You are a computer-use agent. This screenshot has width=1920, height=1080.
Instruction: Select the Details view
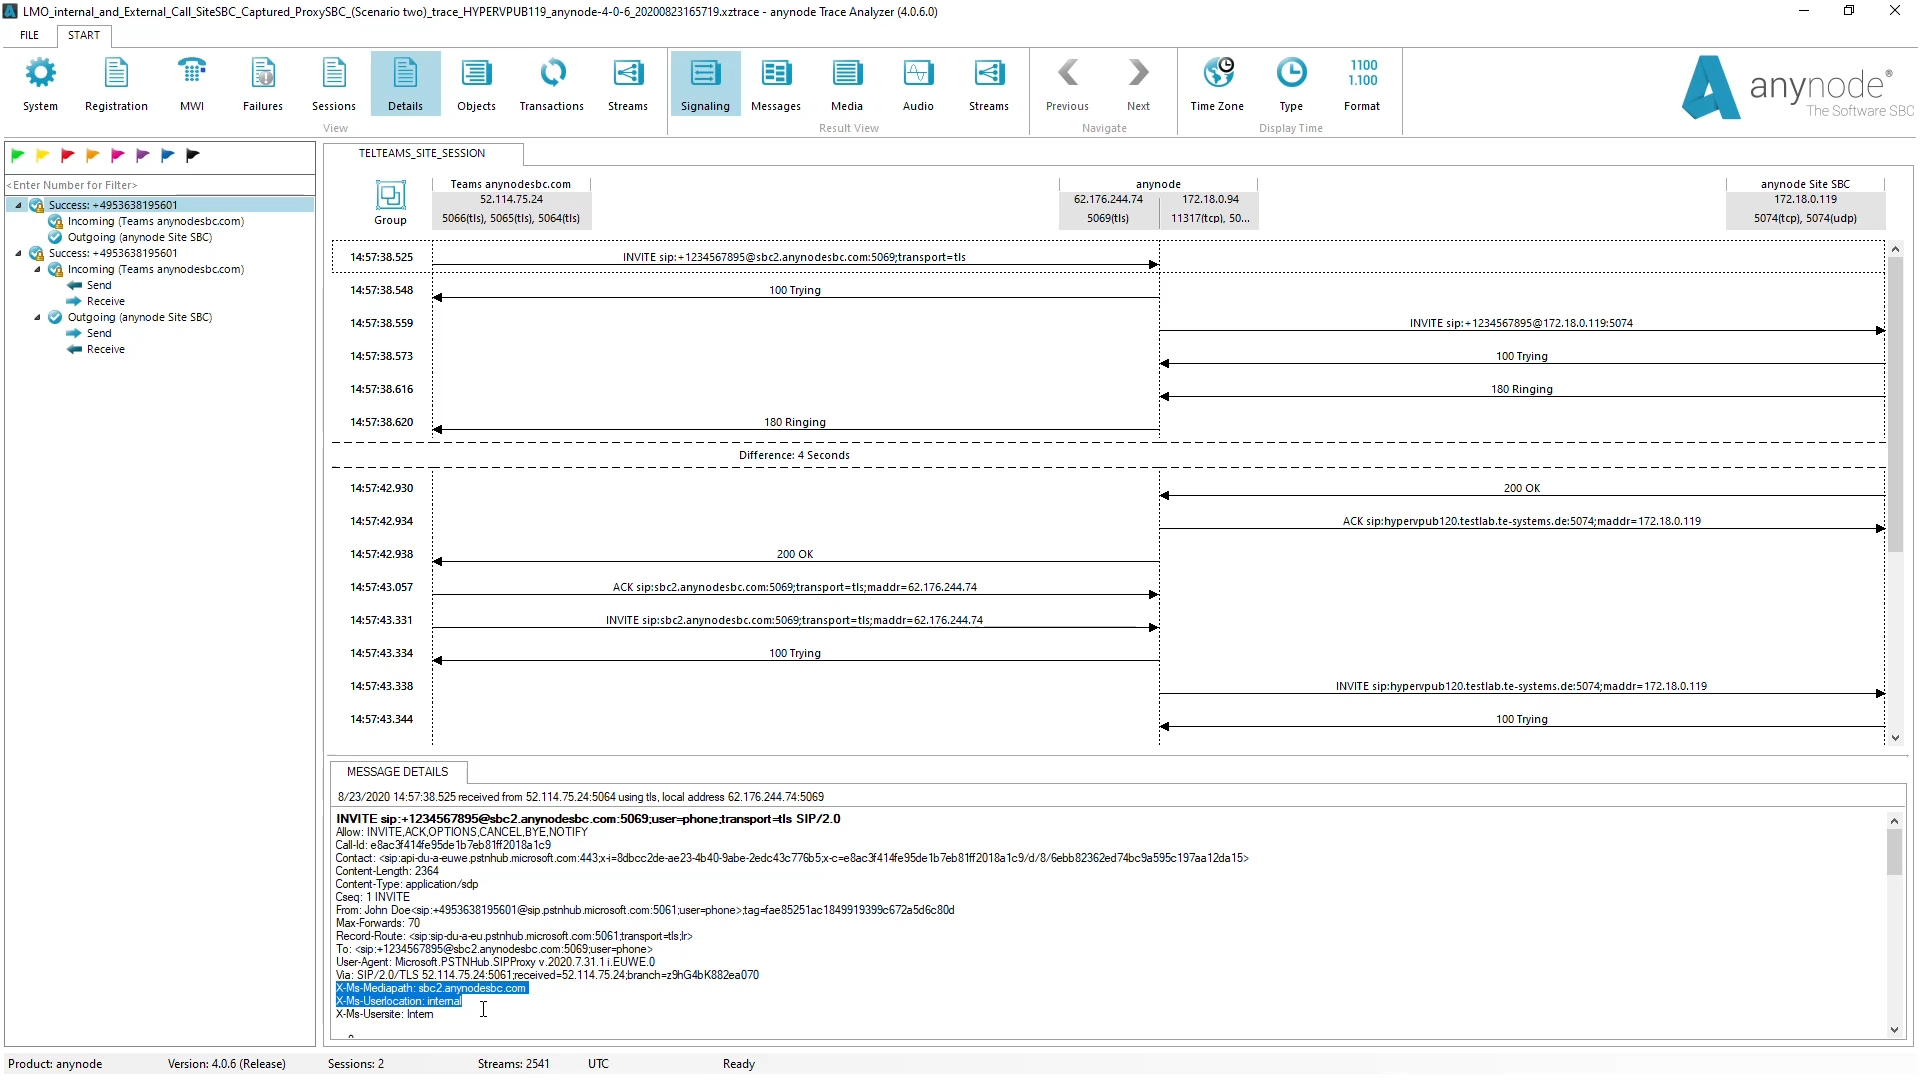405,84
